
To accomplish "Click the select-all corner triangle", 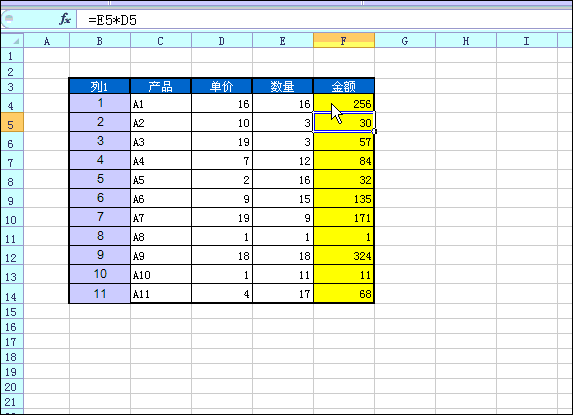I will (x=12, y=41).
